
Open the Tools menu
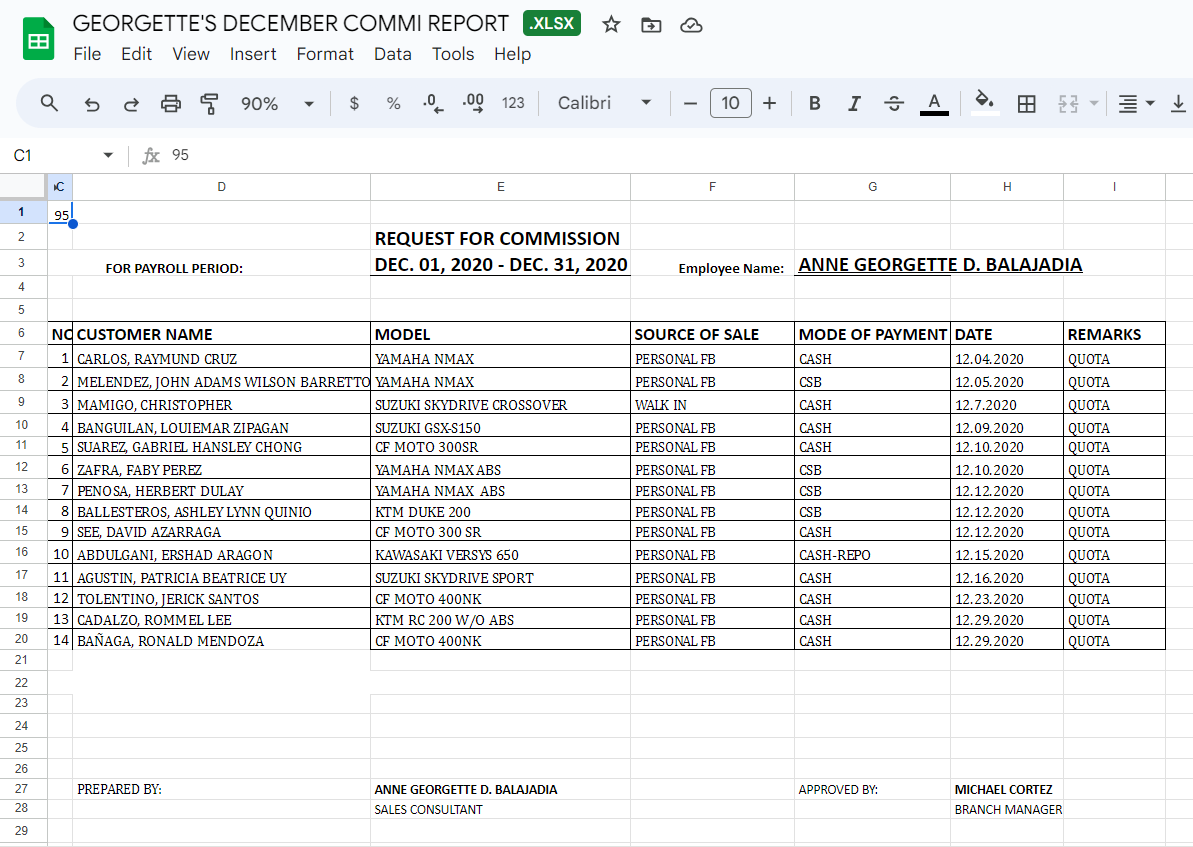click(453, 54)
